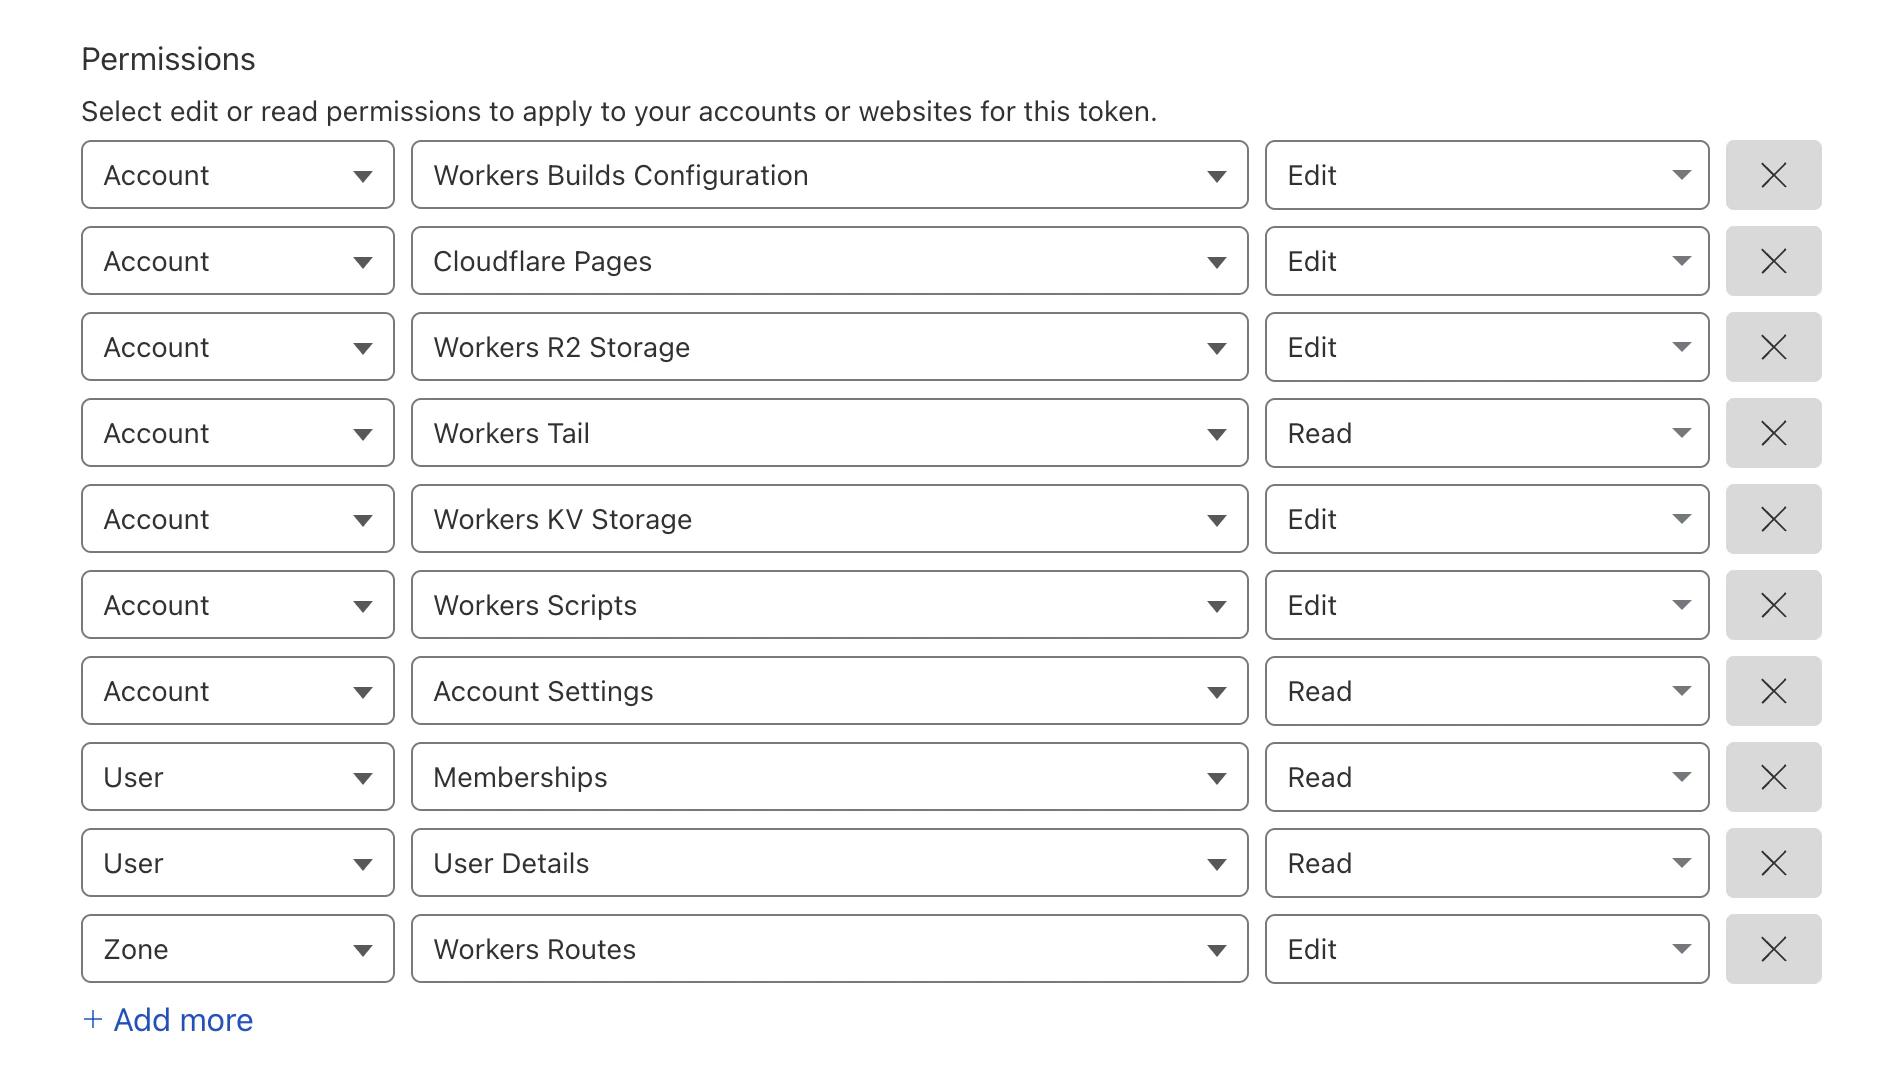Remove the Workers KV Storage permission
The image size is (1904, 1082).
coord(1773,519)
